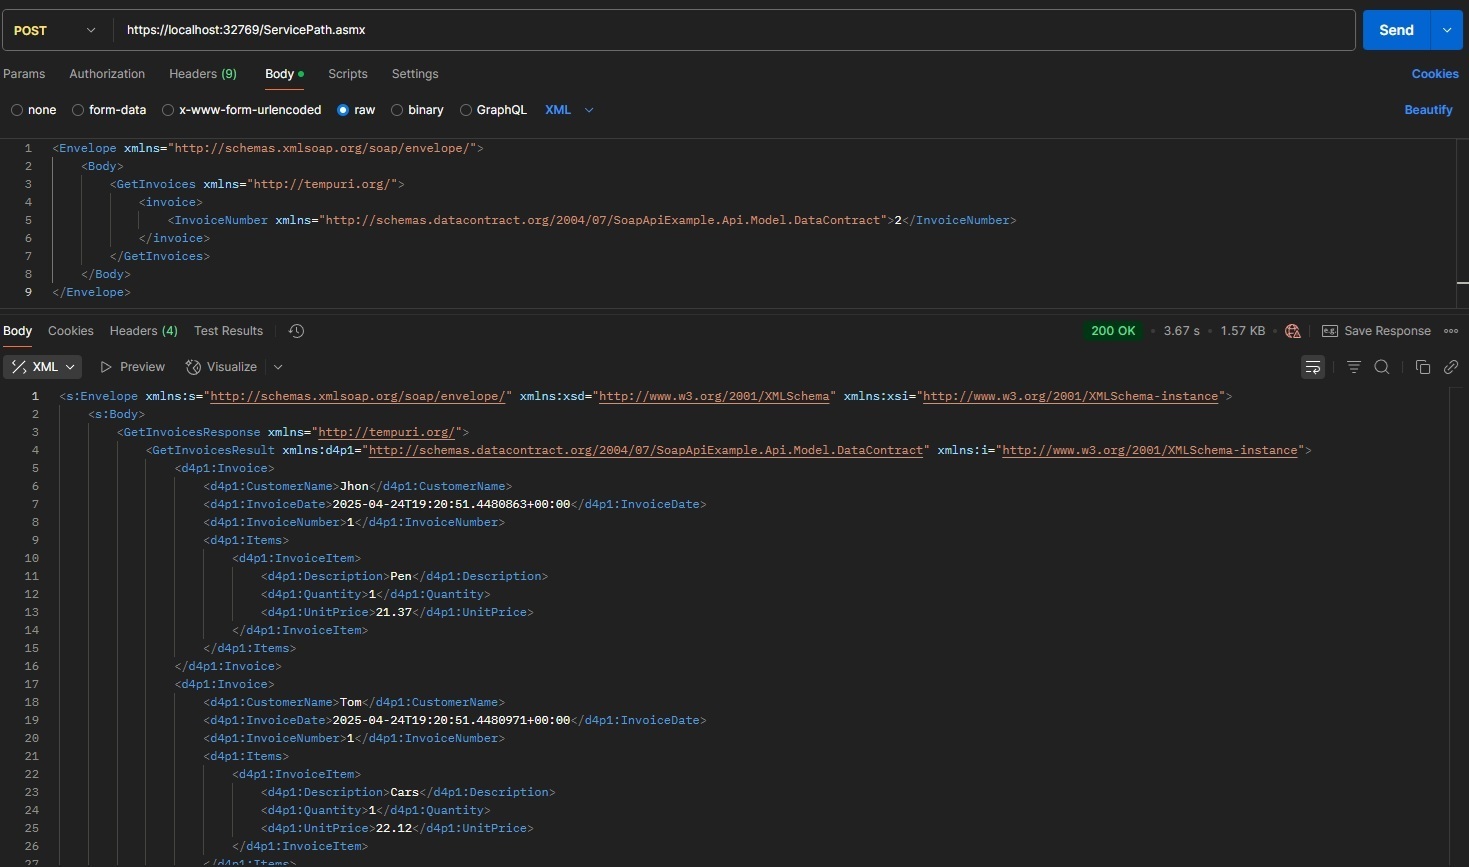Open the response XML format dropdown

click(x=43, y=367)
